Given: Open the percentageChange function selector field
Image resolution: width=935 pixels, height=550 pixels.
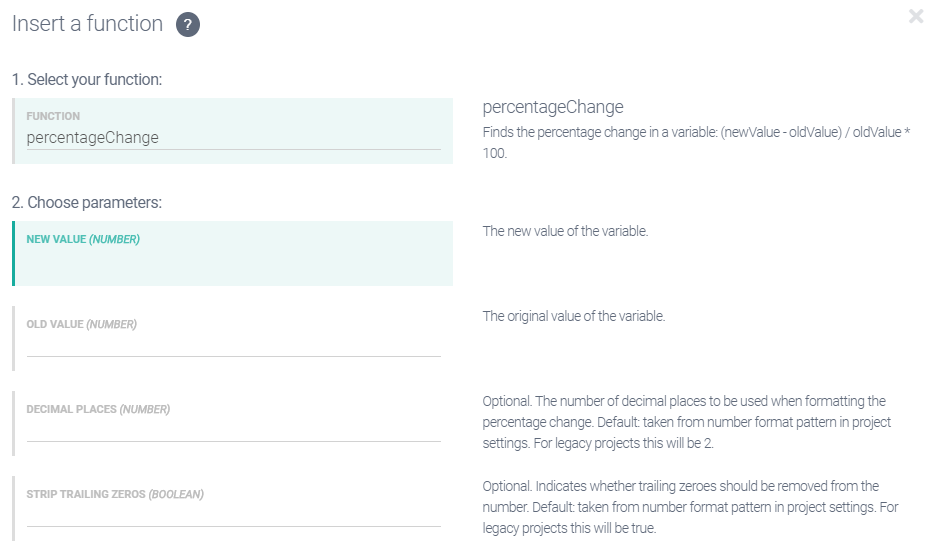Looking at the screenshot, I should pos(233,138).
